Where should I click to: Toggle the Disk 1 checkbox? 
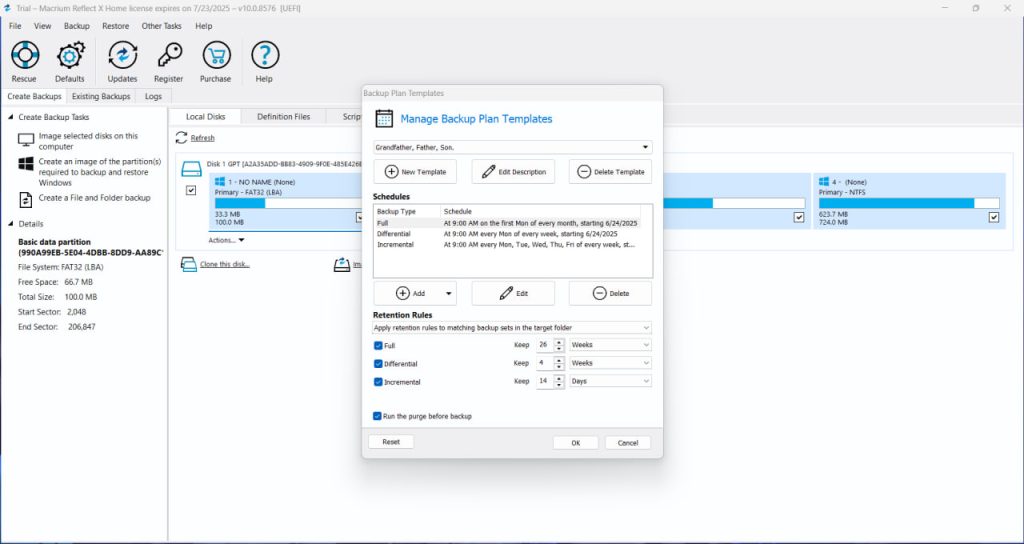(191, 190)
